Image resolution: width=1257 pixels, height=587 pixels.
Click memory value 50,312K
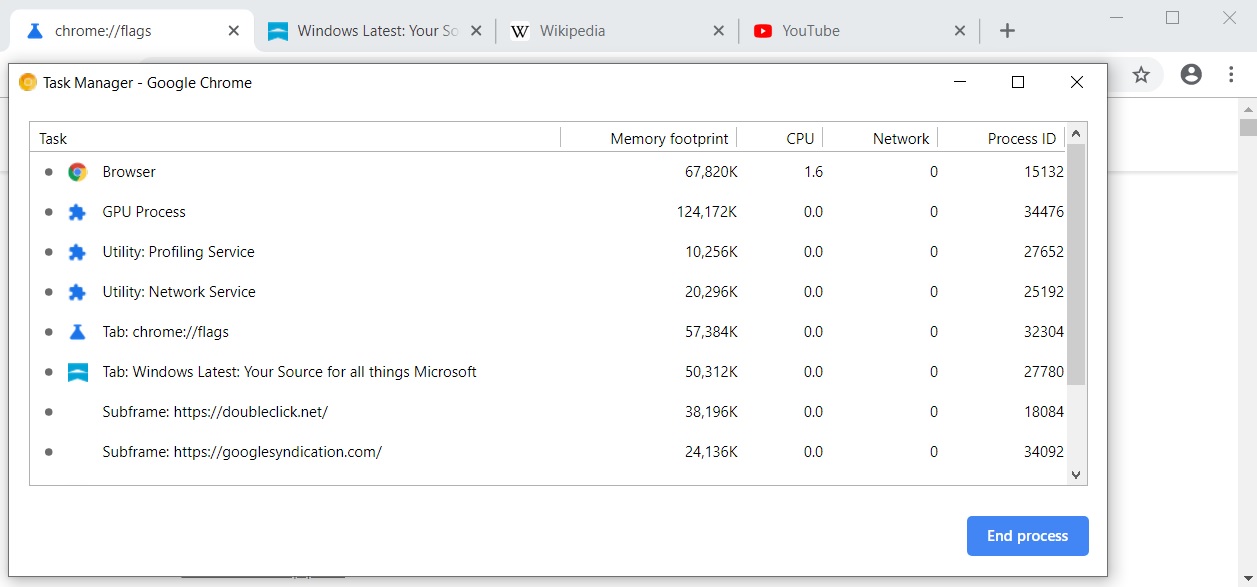(711, 372)
